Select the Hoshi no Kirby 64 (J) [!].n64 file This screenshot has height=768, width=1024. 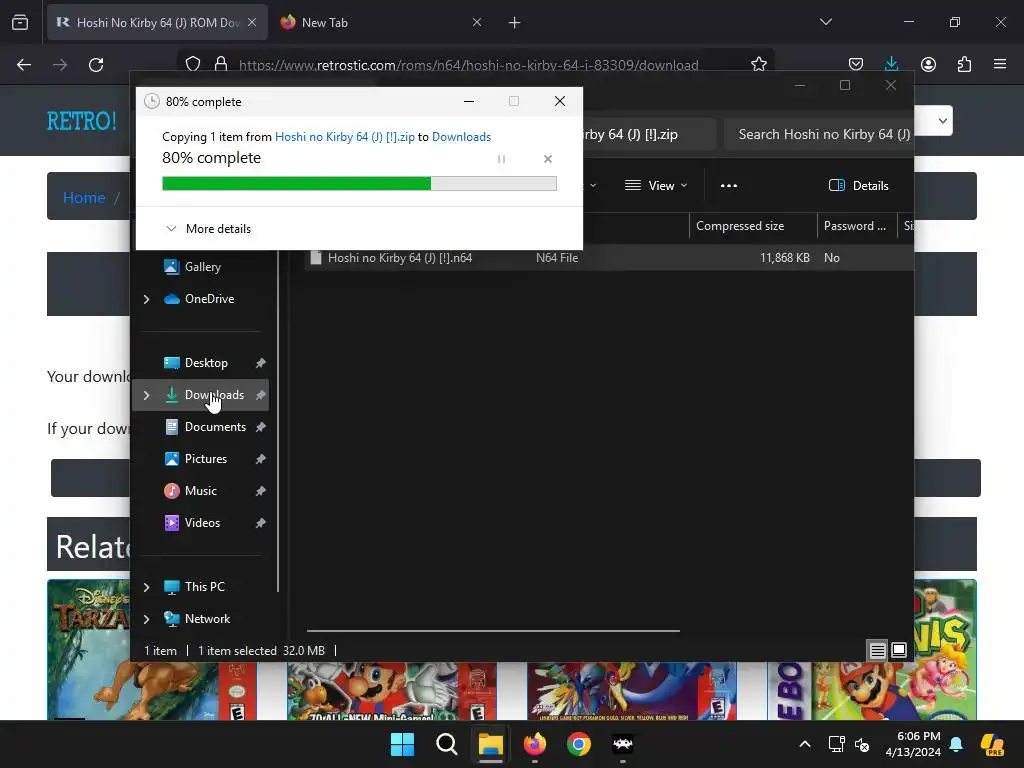click(400, 258)
